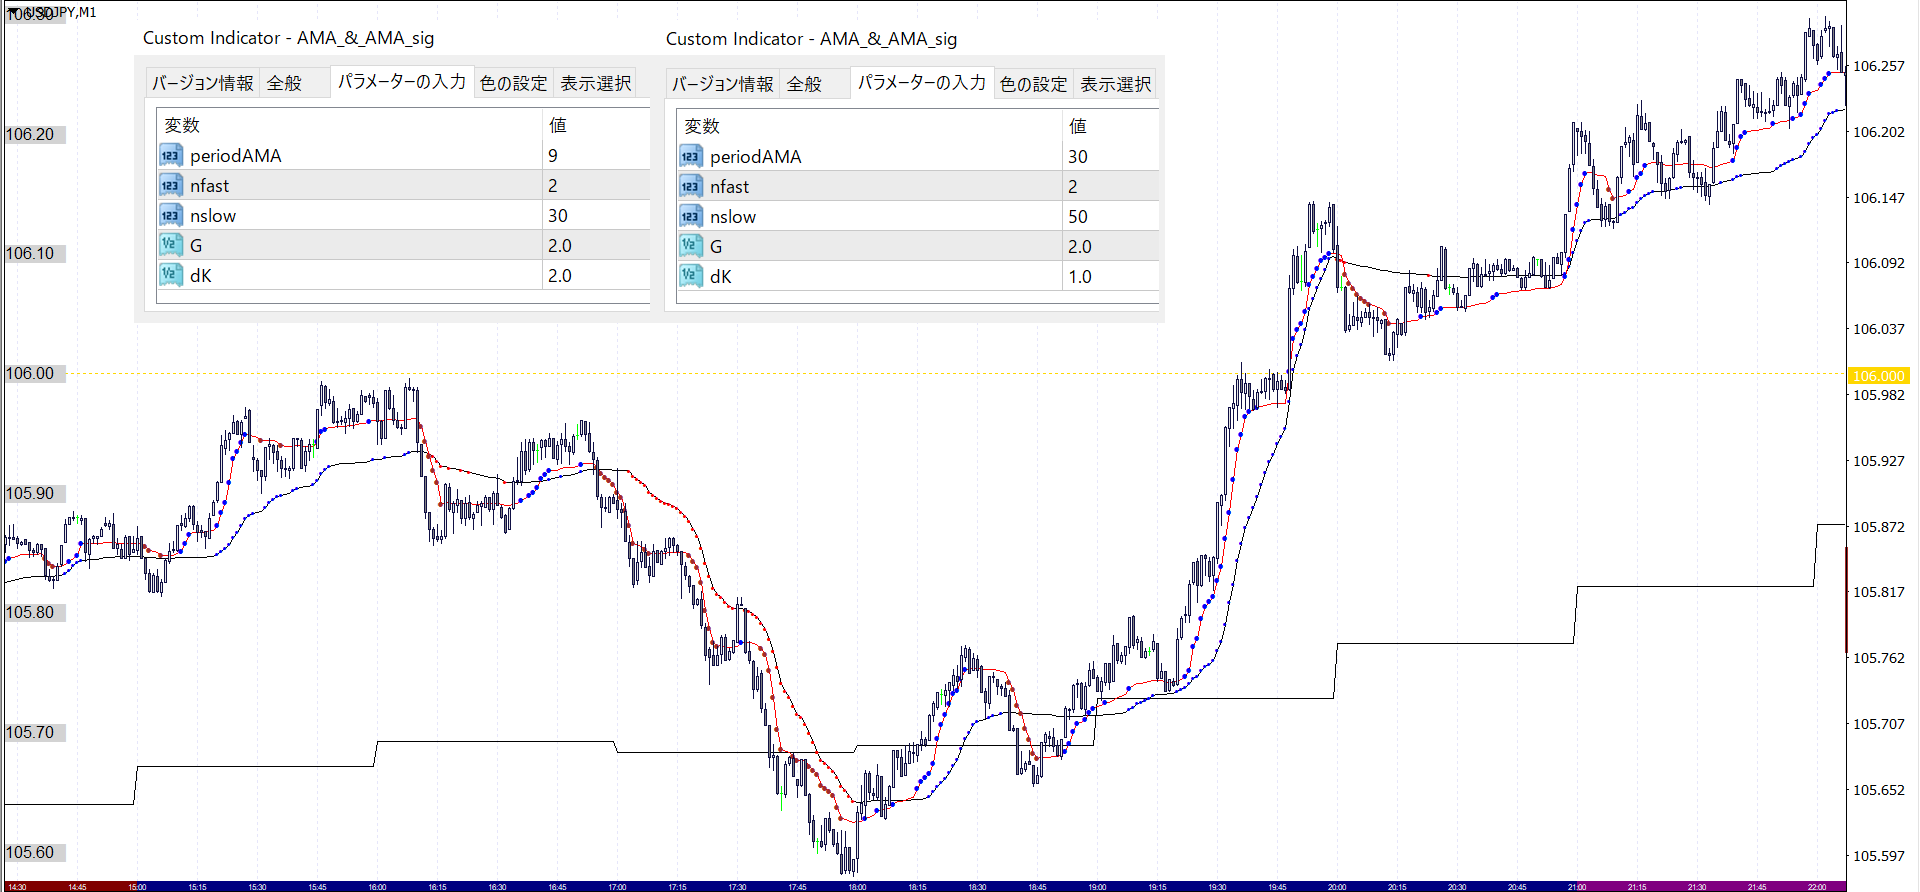
Task: Click the 106.202 price scale value
Action: 1879,132
